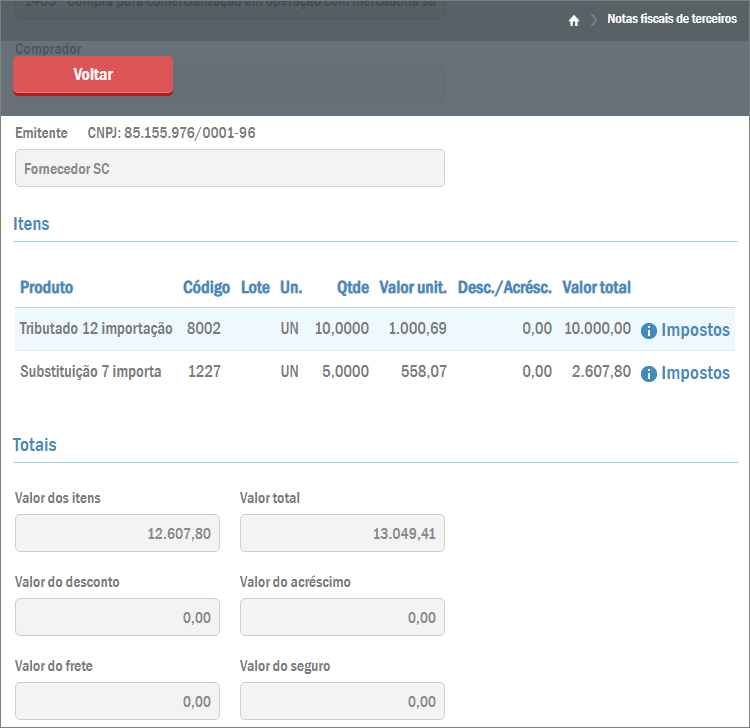750x728 pixels.
Task: Click the Qtde column header
Action: click(x=352, y=288)
